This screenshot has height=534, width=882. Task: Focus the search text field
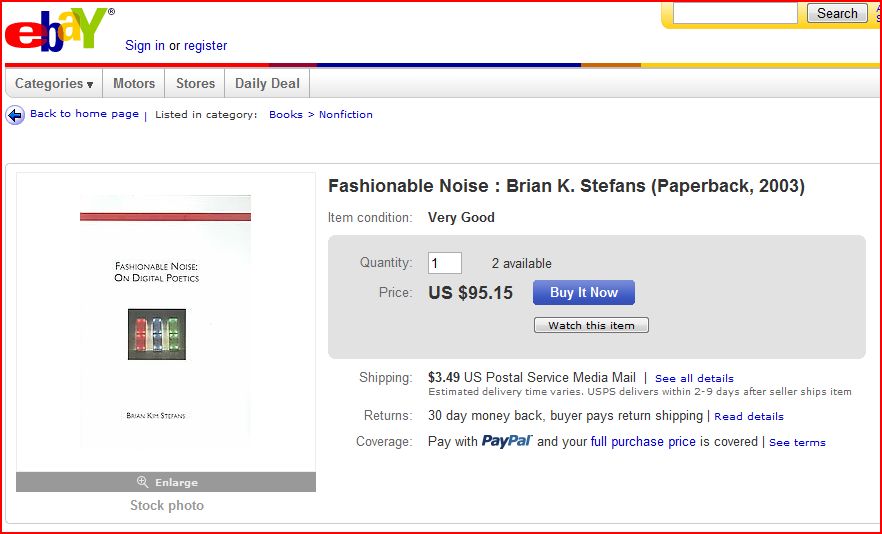(735, 14)
